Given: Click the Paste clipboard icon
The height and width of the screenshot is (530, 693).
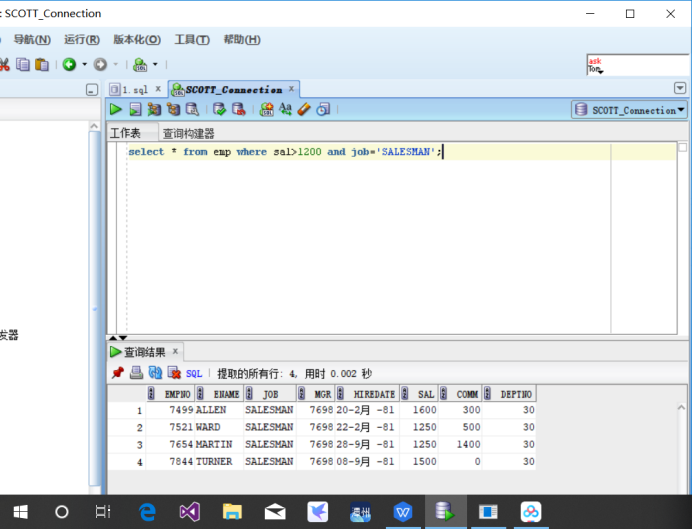Looking at the screenshot, I should coord(42,65).
